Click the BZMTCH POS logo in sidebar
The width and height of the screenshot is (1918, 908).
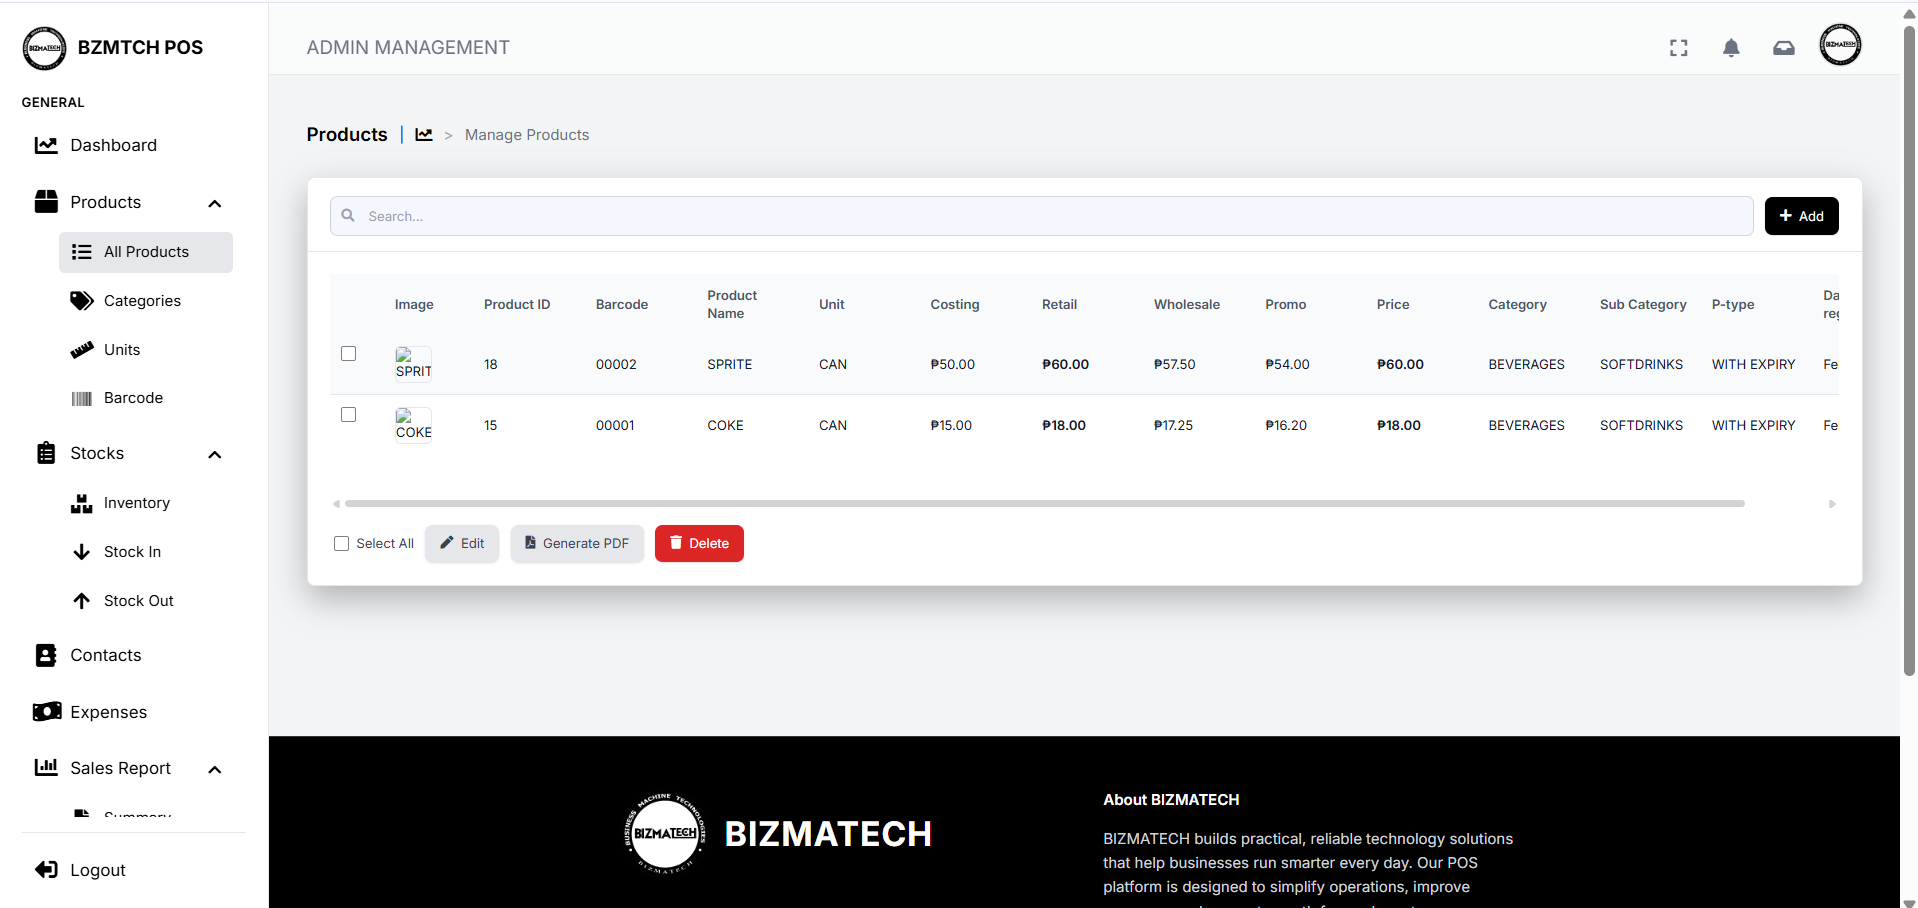tap(44, 48)
